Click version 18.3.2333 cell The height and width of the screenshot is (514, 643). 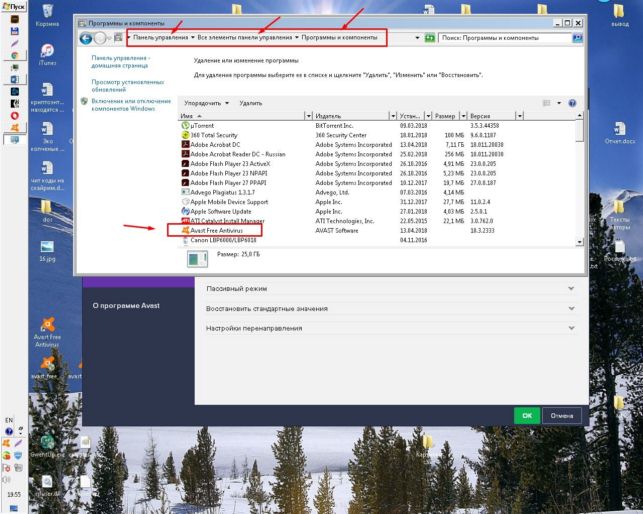(x=482, y=231)
